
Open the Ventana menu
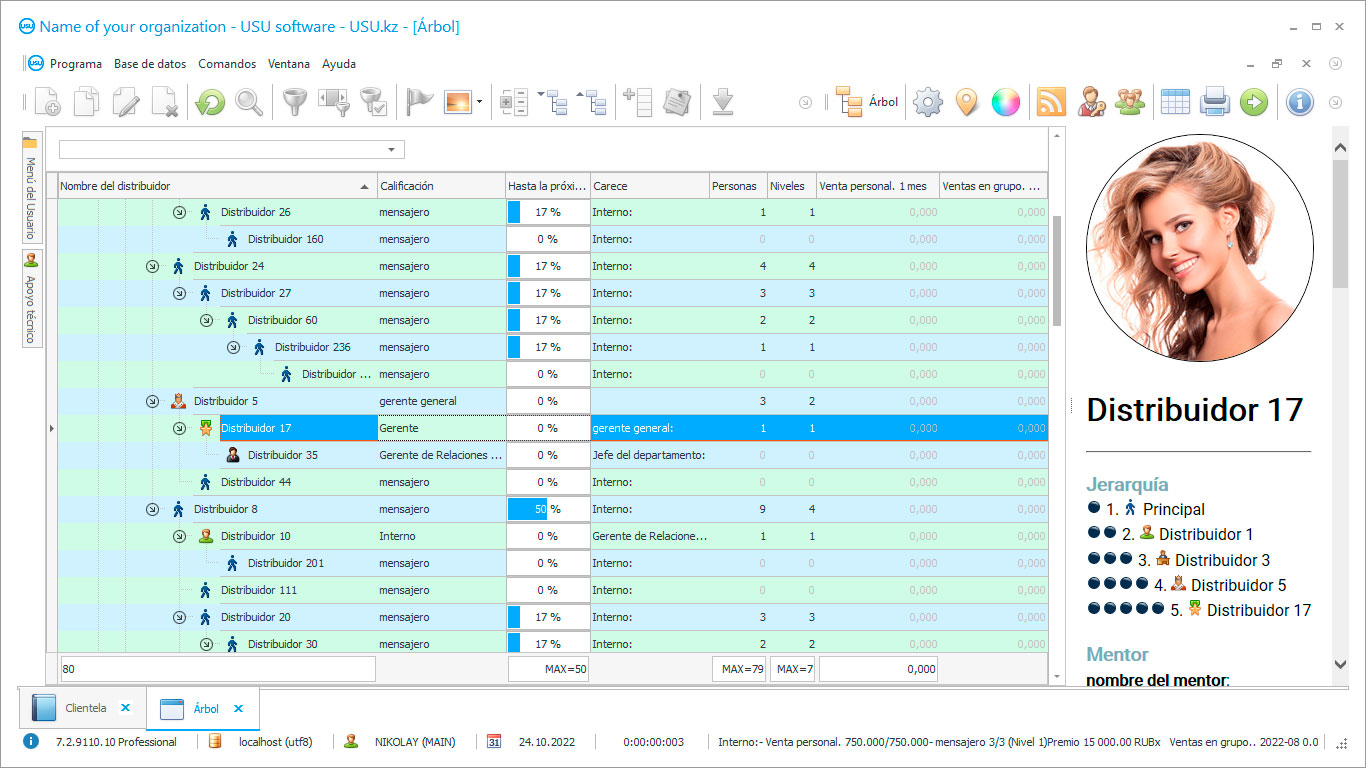(x=289, y=64)
